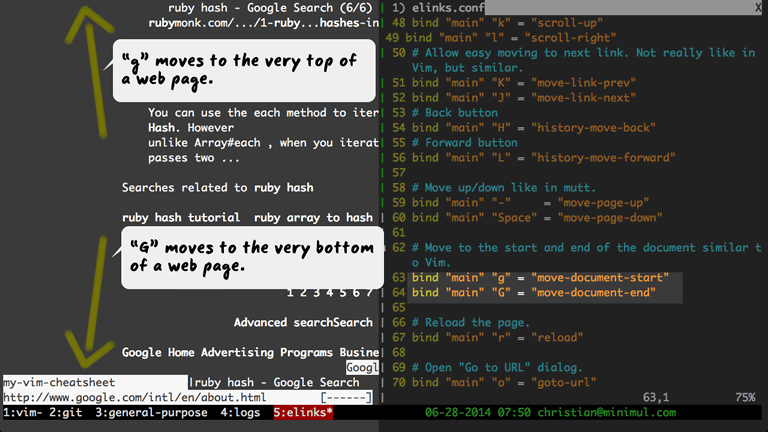Go to results page 4

[330, 293]
